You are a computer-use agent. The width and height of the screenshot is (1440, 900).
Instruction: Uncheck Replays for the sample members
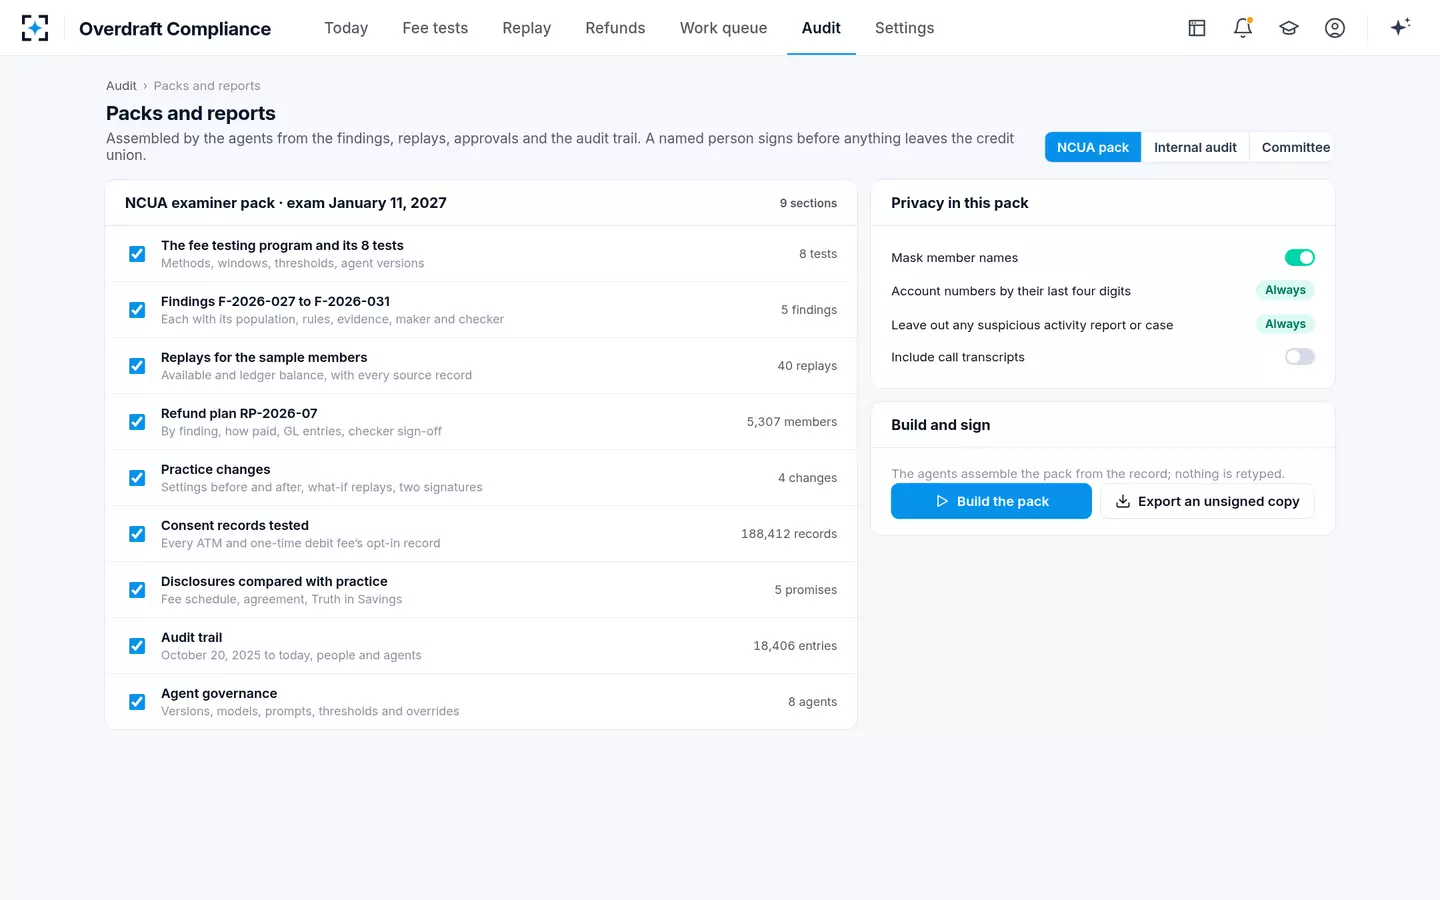pos(137,366)
